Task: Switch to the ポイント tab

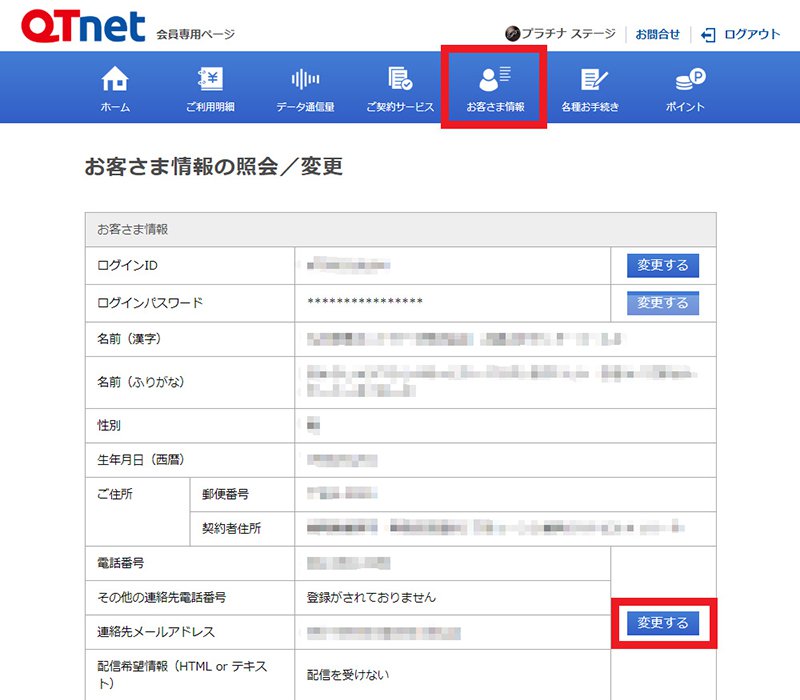Action: [686, 88]
